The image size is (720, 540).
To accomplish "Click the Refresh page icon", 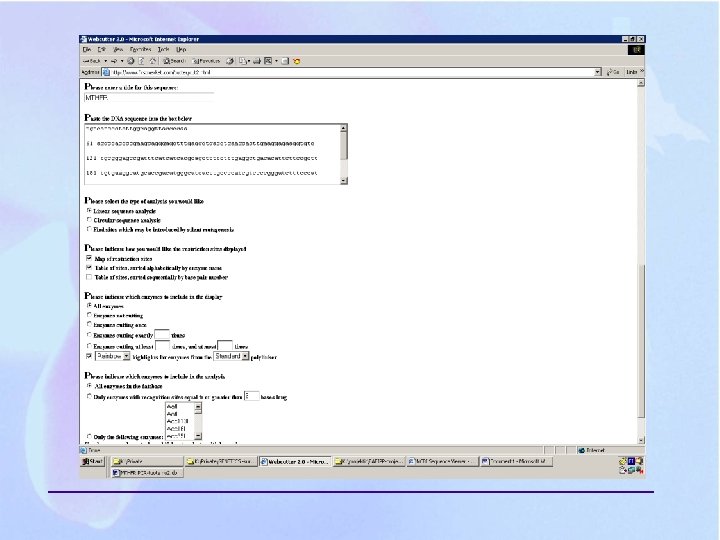I will click(141, 61).
